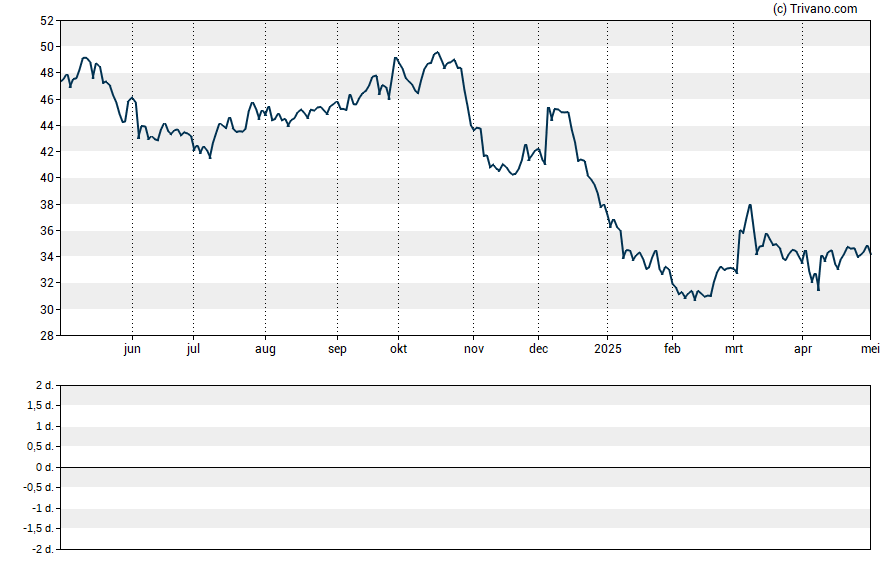
Task: Click the '-0,5 d.' volume axis label
Action: coord(39,487)
